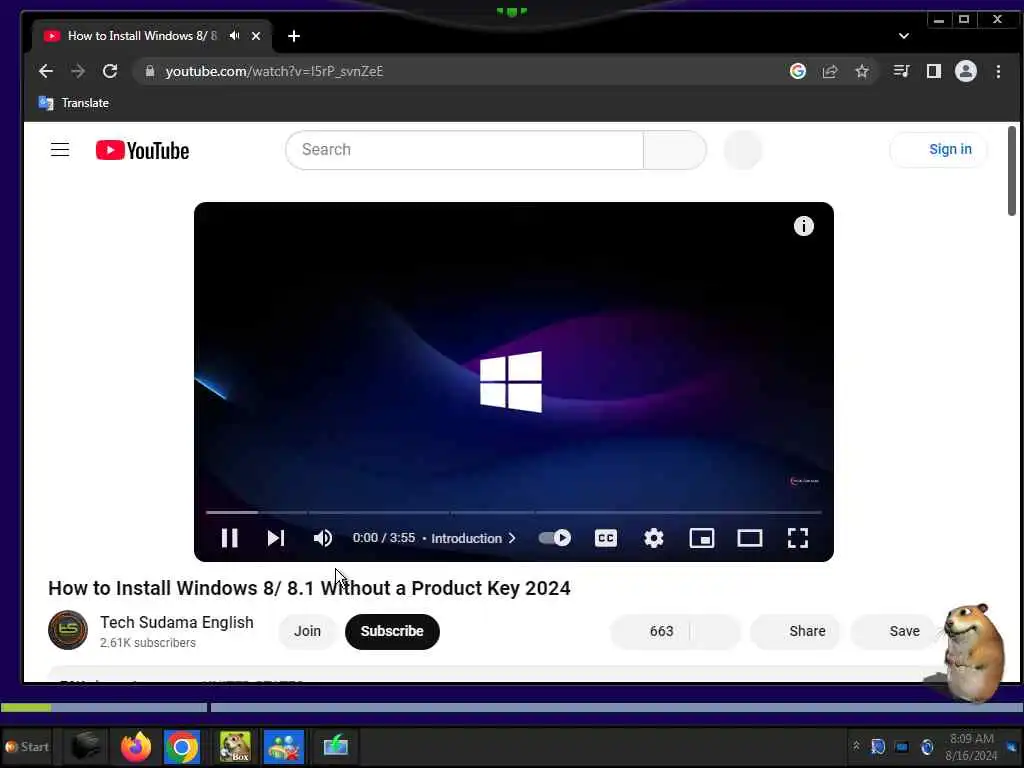Open YouTube hamburger guide menu
The image size is (1024, 768).
pos(60,150)
